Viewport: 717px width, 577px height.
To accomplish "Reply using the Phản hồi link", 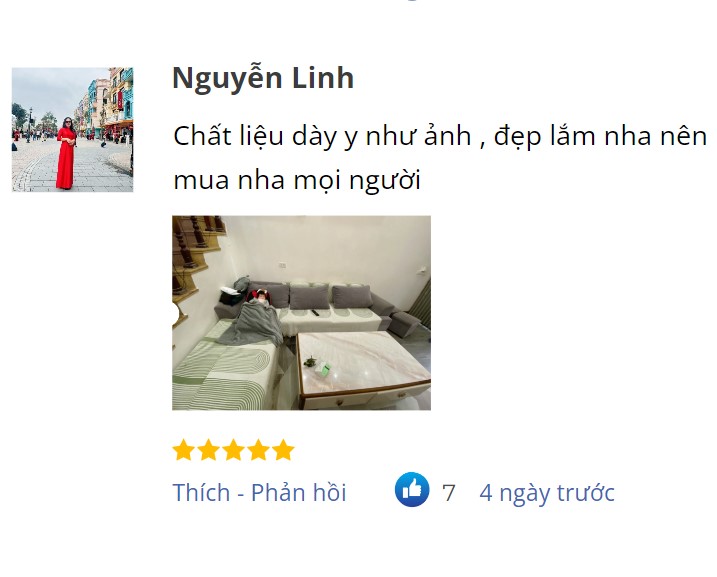I will [x=299, y=492].
